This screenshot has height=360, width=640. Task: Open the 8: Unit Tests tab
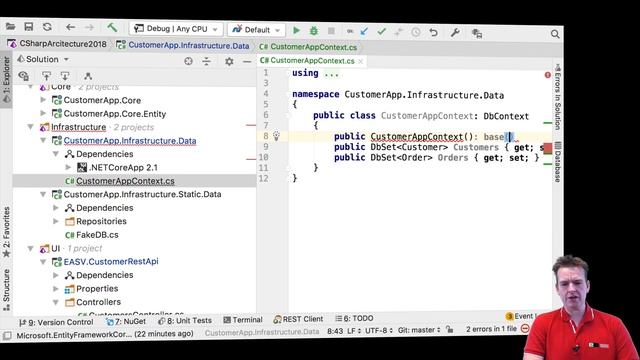(x=185, y=321)
